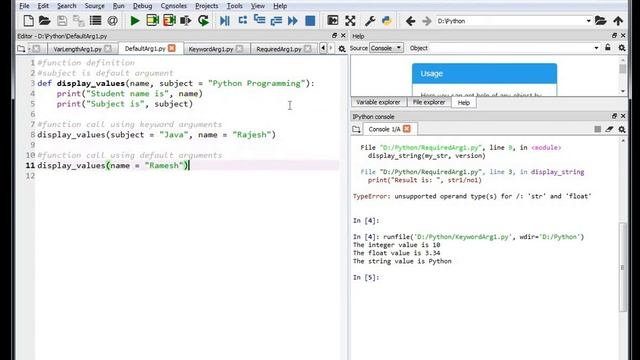640x360 pixels.
Task: Step over current line debug icon
Action: [x=242, y=20]
